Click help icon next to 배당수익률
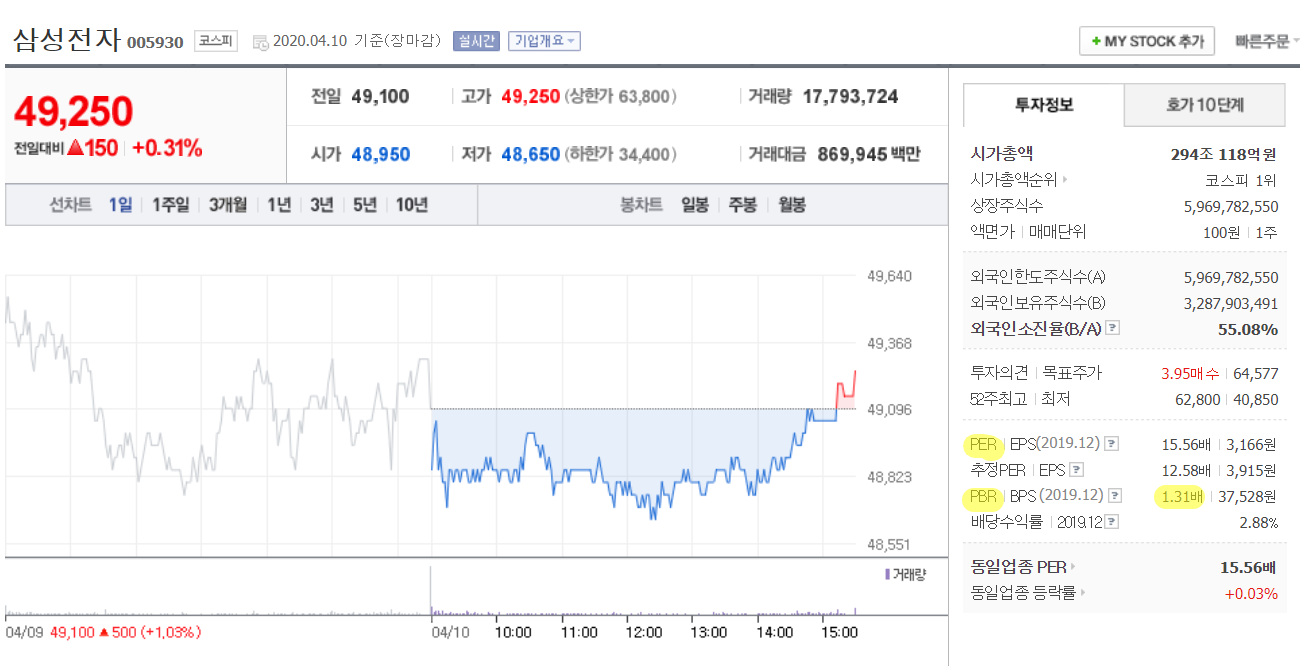The image size is (1311, 666). [x=1112, y=522]
